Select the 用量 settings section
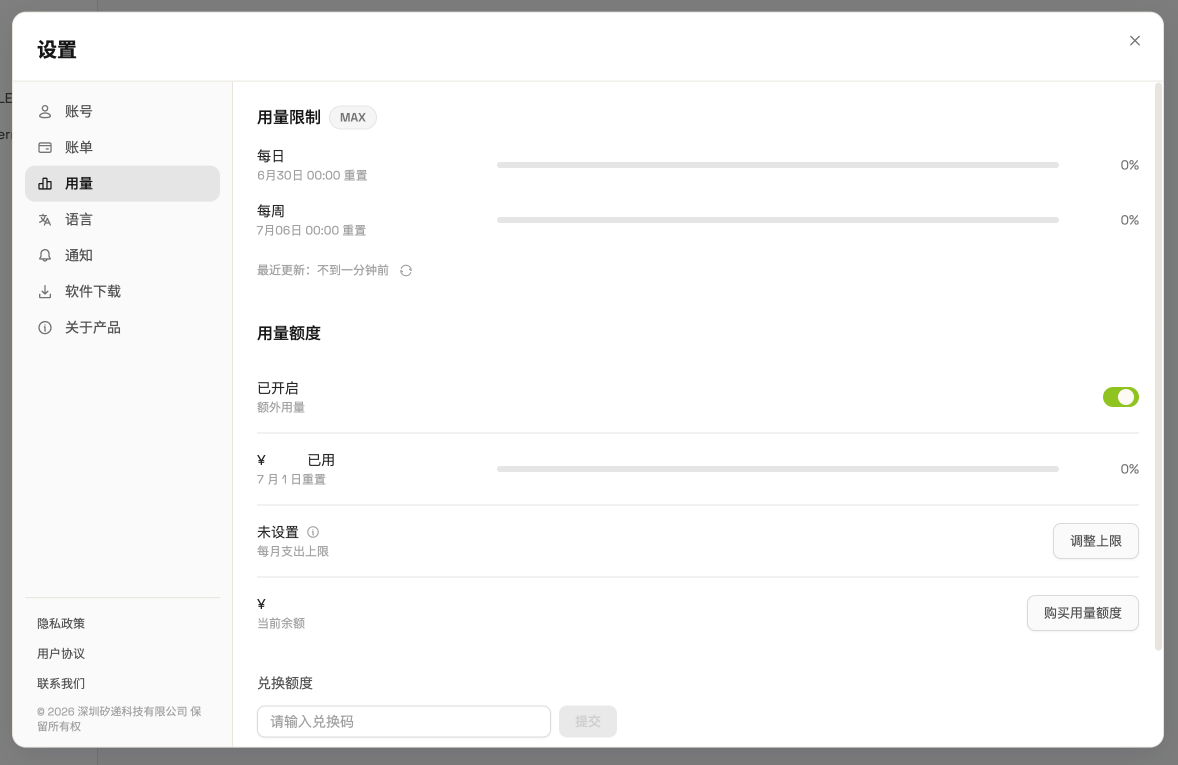 [x=122, y=183]
